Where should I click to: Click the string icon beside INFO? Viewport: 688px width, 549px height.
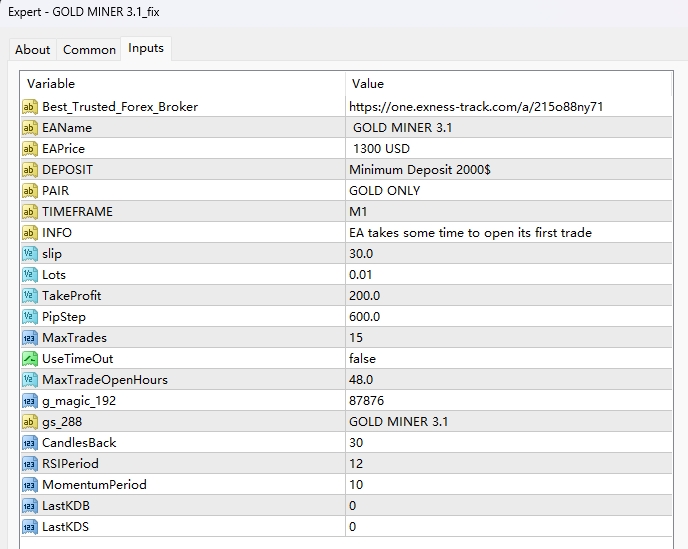(29, 233)
